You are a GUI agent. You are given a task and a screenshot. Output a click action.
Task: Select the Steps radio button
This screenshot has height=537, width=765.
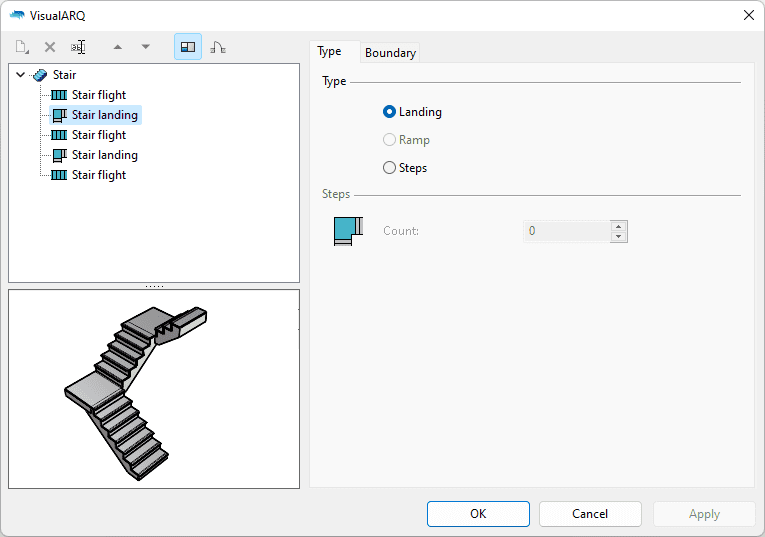click(x=390, y=168)
